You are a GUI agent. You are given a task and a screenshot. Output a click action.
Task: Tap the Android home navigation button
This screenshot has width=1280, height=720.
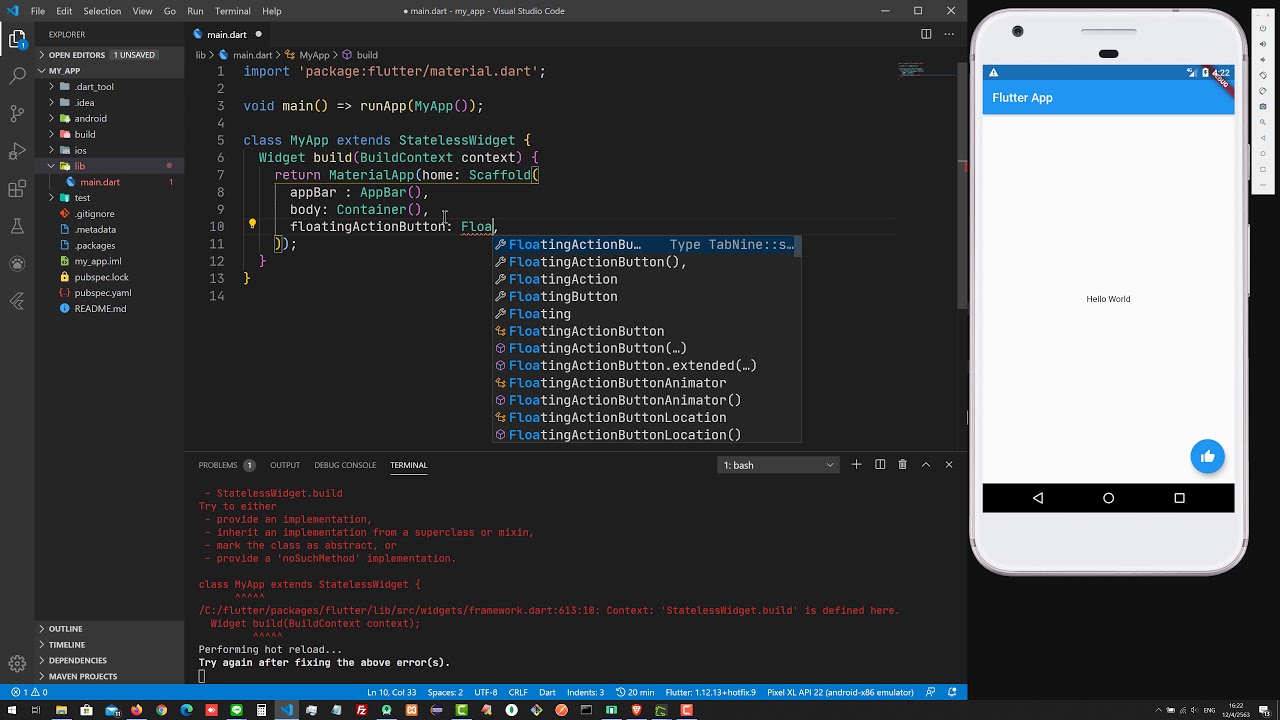(x=1108, y=498)
